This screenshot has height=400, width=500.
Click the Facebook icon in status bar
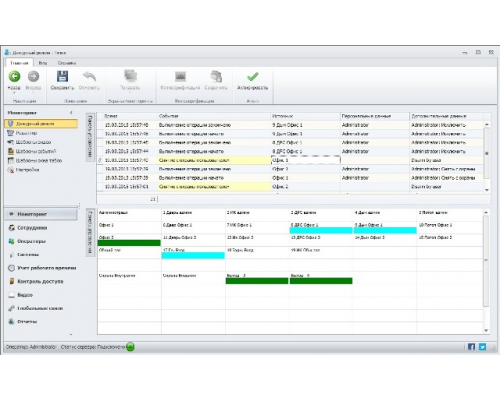(471, 347)
